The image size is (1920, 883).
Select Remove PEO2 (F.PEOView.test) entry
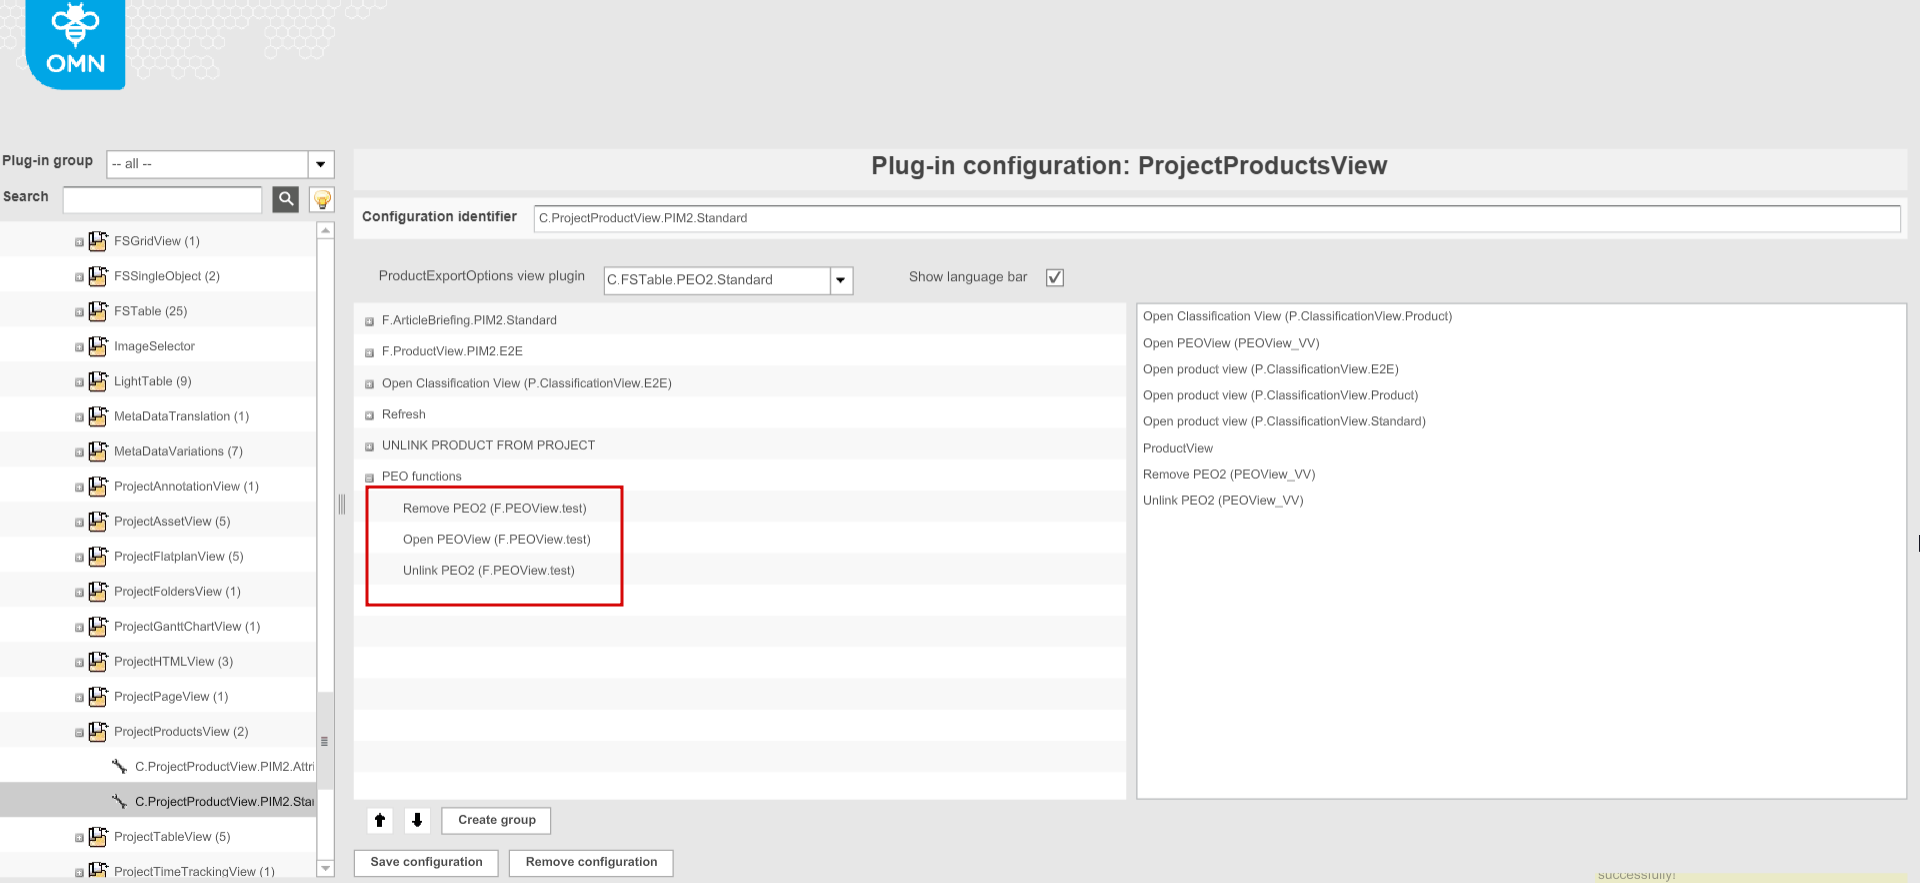[494, 508]
